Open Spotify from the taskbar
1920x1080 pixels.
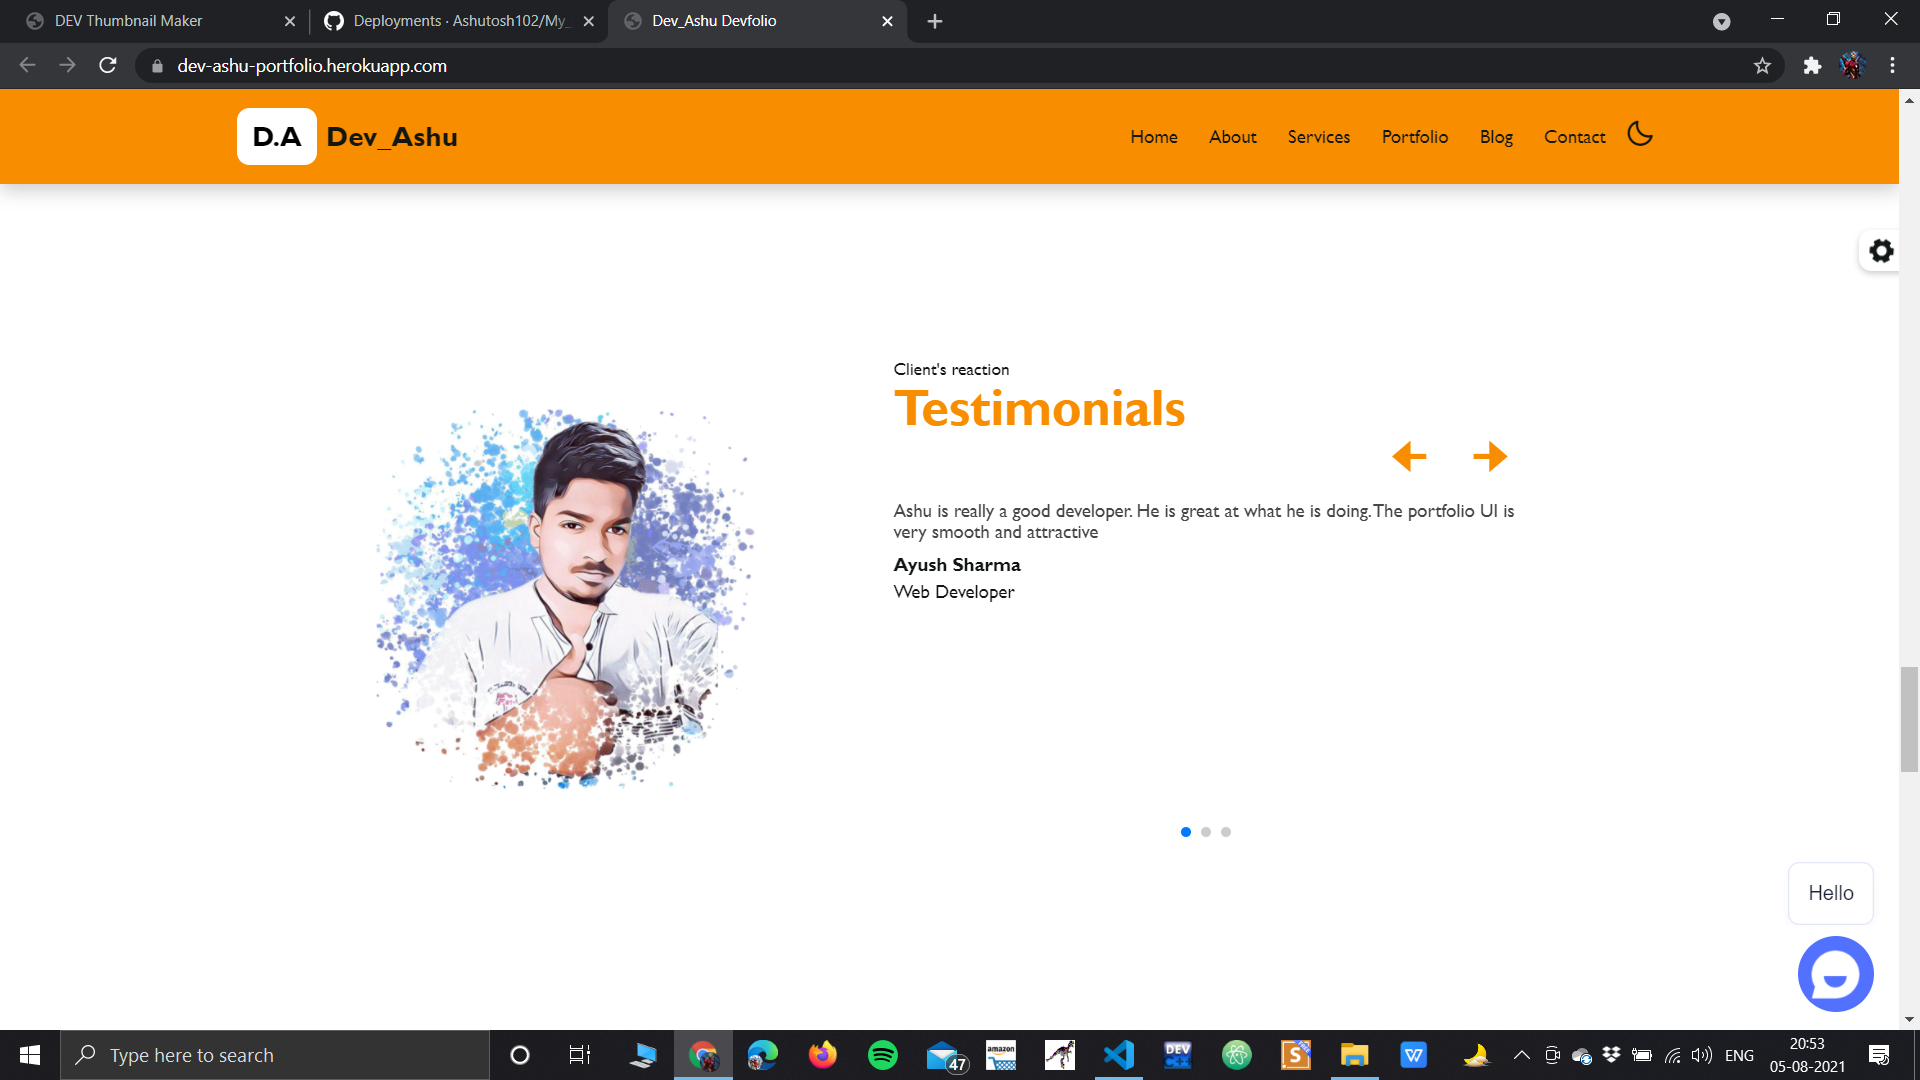pyautogui.click(x=883, y=1054)
